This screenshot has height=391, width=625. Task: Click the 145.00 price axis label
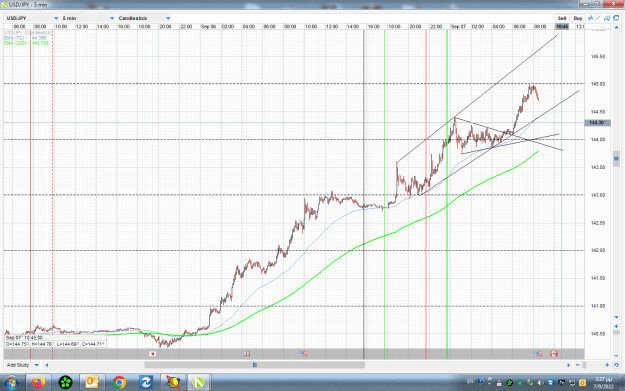coord(598,84)
